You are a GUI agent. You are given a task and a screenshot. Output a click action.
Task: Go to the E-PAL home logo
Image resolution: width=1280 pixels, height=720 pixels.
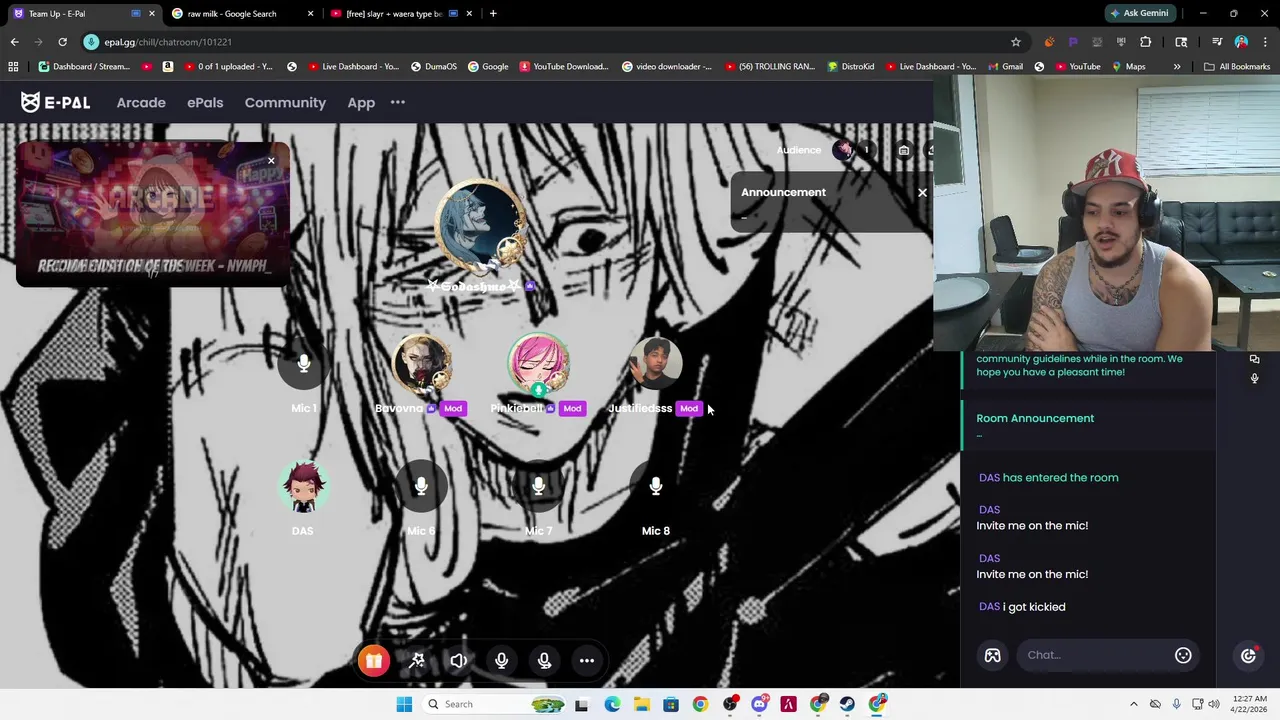click(x=55, y=102)
